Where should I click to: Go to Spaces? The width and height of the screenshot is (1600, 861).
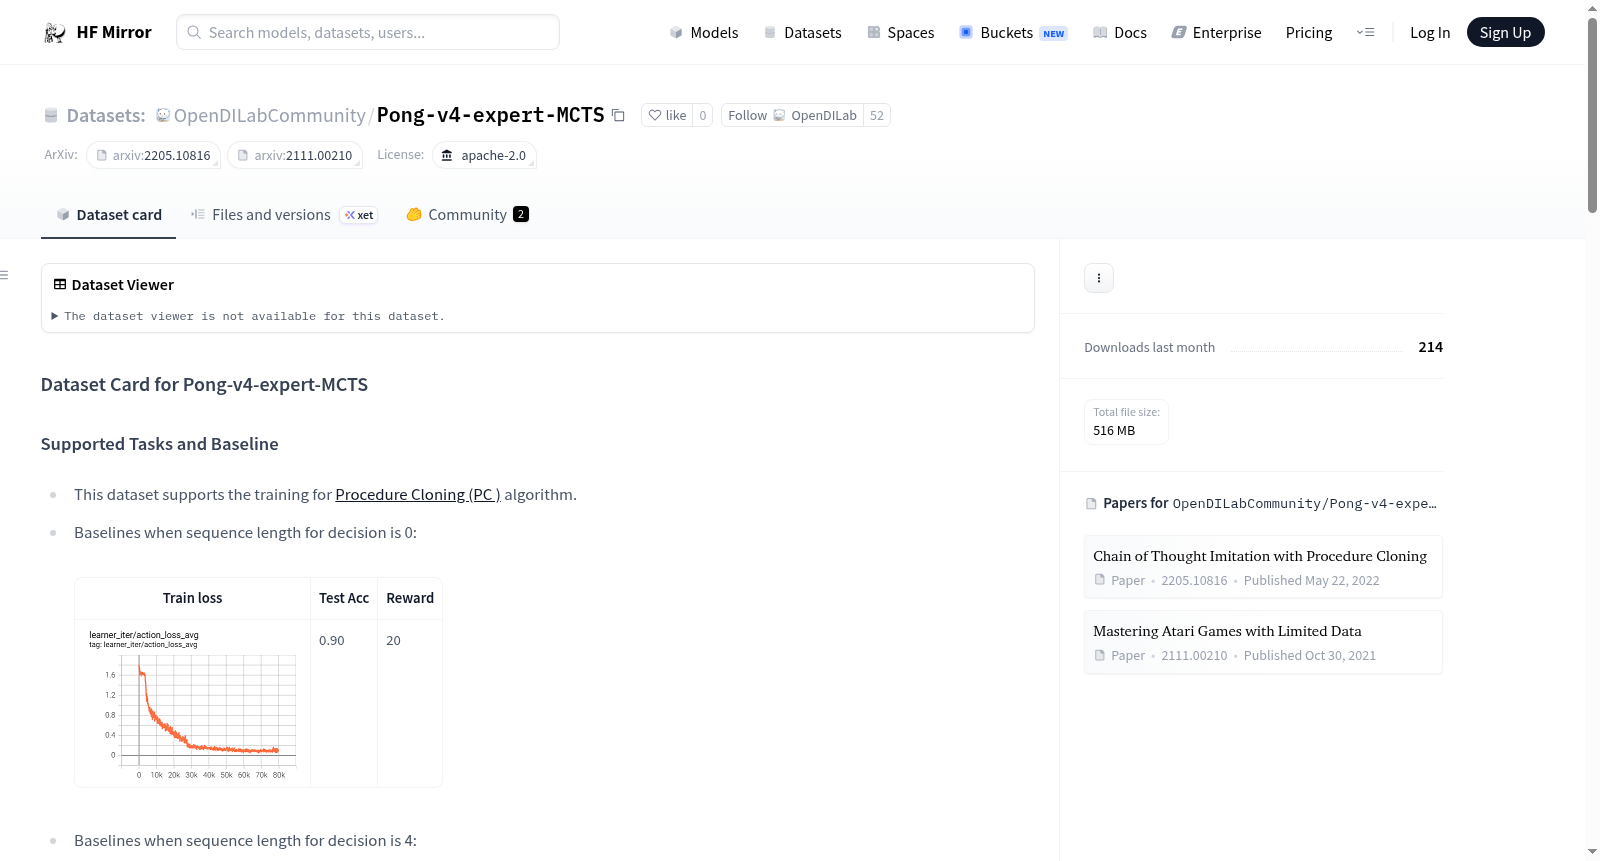pos(901,33)
